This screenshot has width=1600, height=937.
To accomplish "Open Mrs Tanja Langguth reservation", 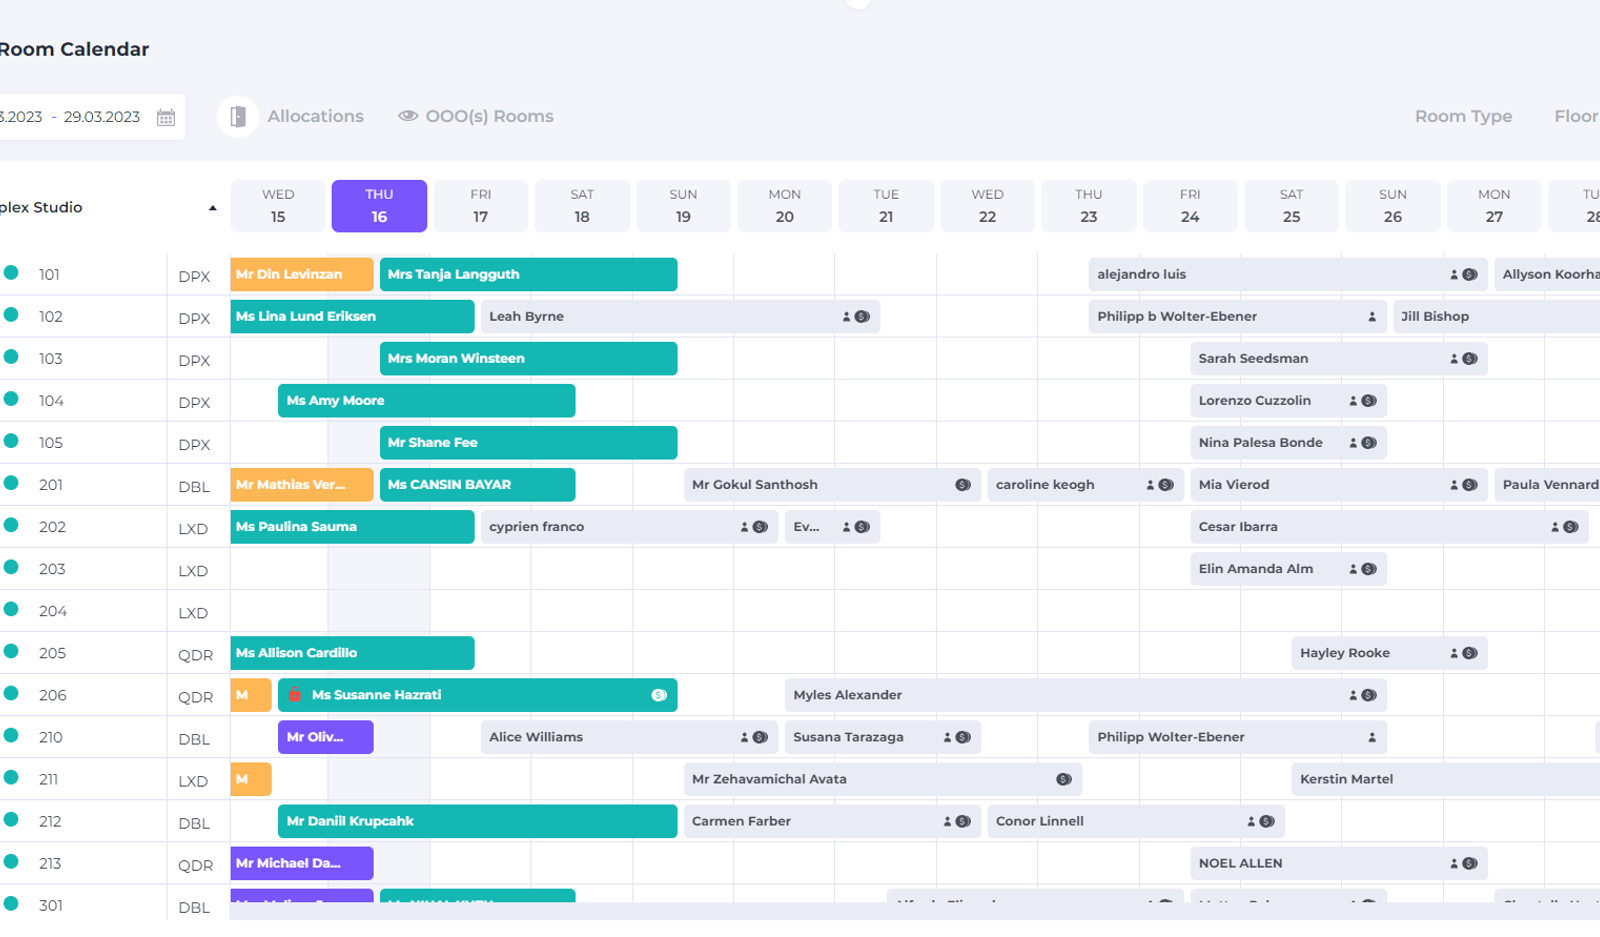I will point(528,274).
